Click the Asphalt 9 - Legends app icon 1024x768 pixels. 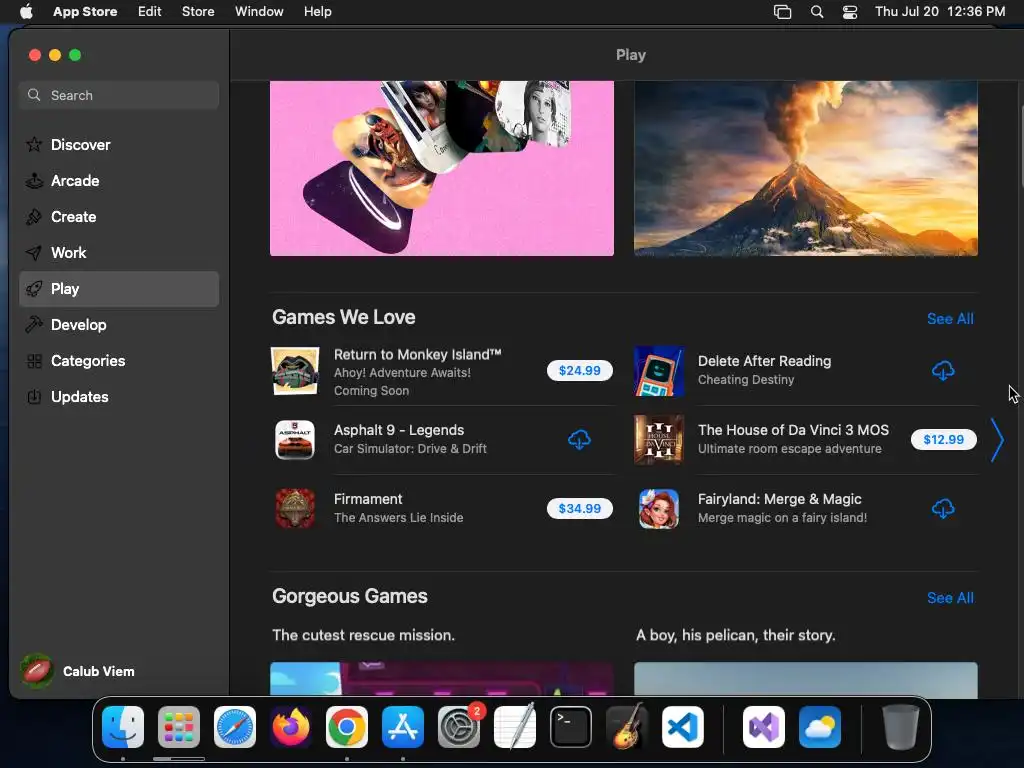click(295, 440)
